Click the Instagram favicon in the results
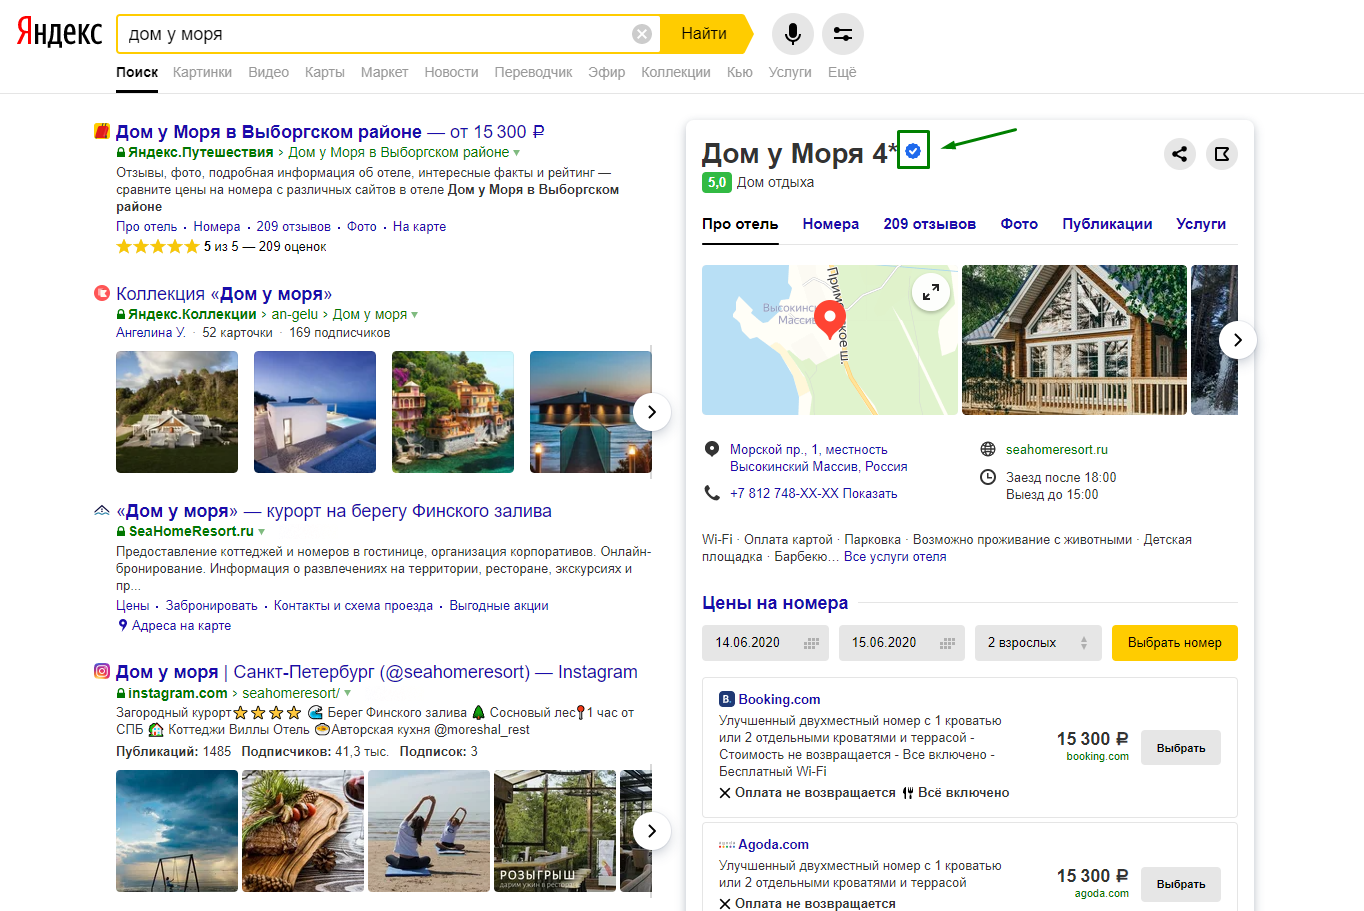 click(101, 671)
